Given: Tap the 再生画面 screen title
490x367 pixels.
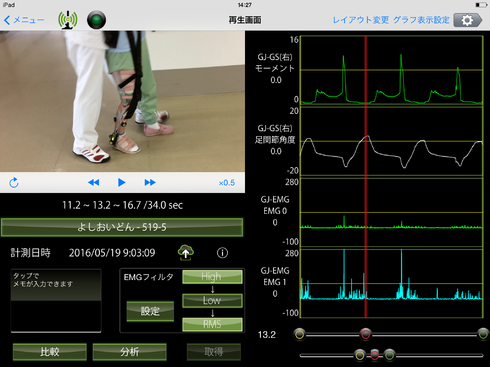Looking at the screenshot, I should [245, 20].
